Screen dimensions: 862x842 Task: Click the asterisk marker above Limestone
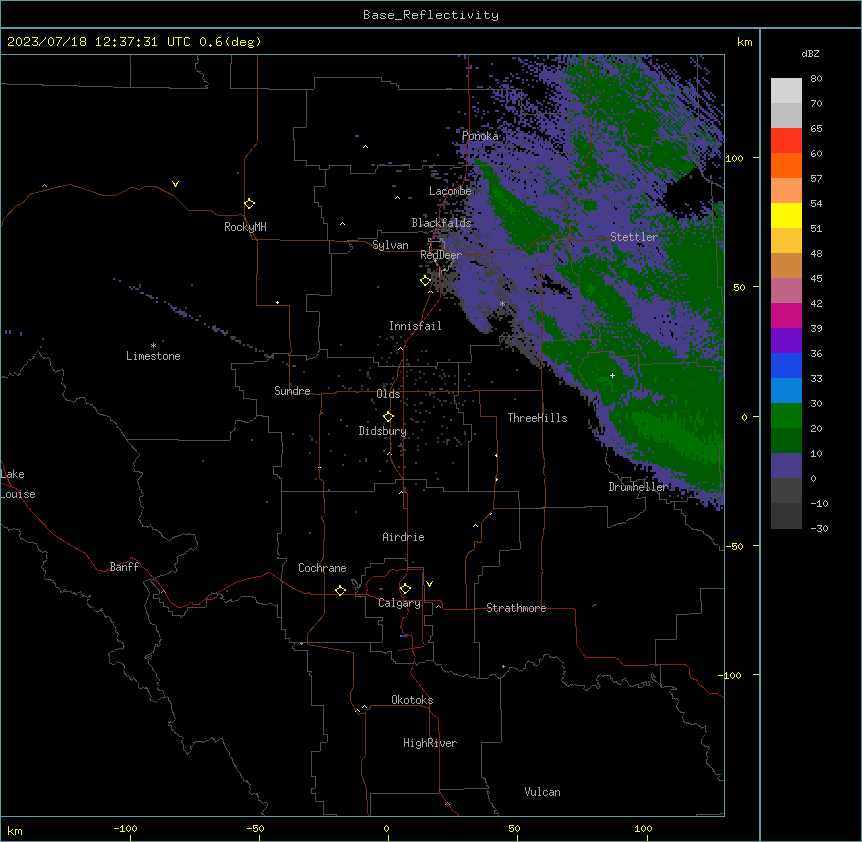tap(153, 346)
